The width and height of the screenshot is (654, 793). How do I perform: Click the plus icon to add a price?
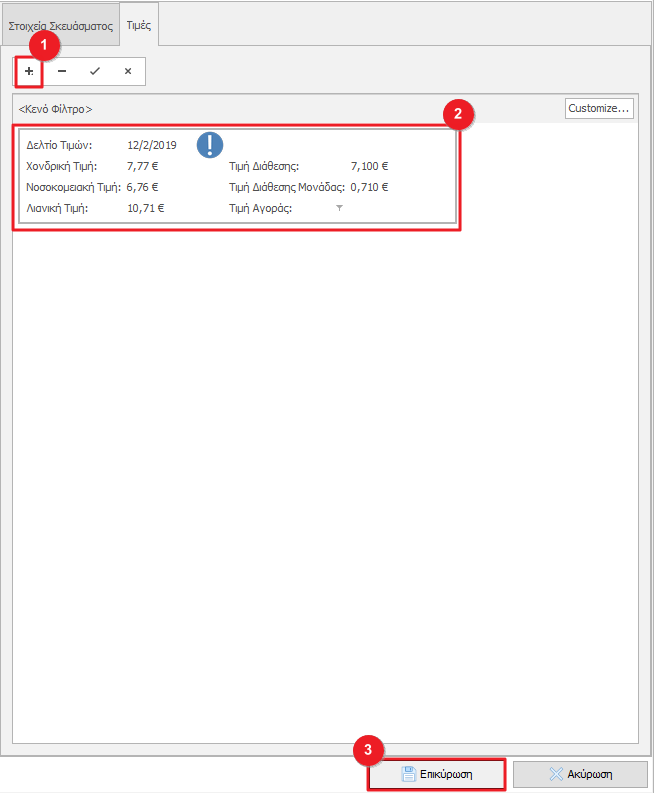[29, 72]
